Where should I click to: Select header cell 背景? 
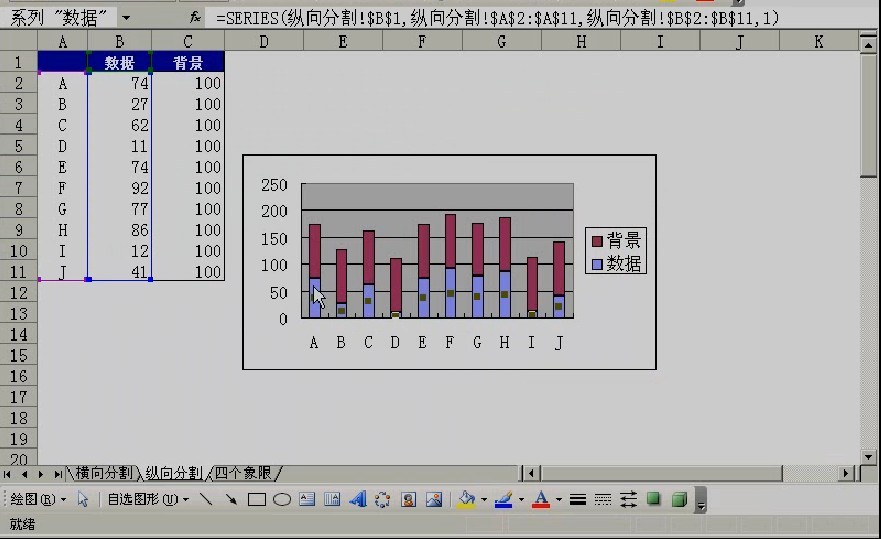tap(188, 62)
